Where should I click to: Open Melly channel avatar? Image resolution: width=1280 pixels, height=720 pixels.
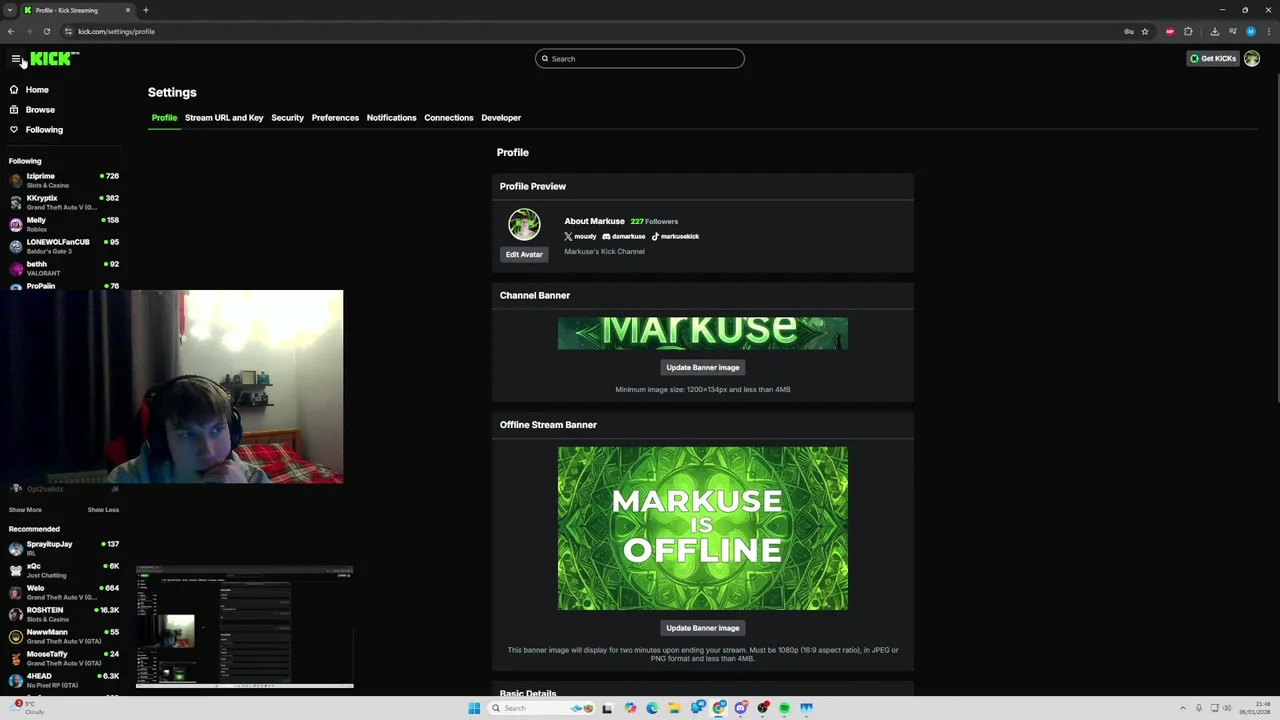[16, 224]
